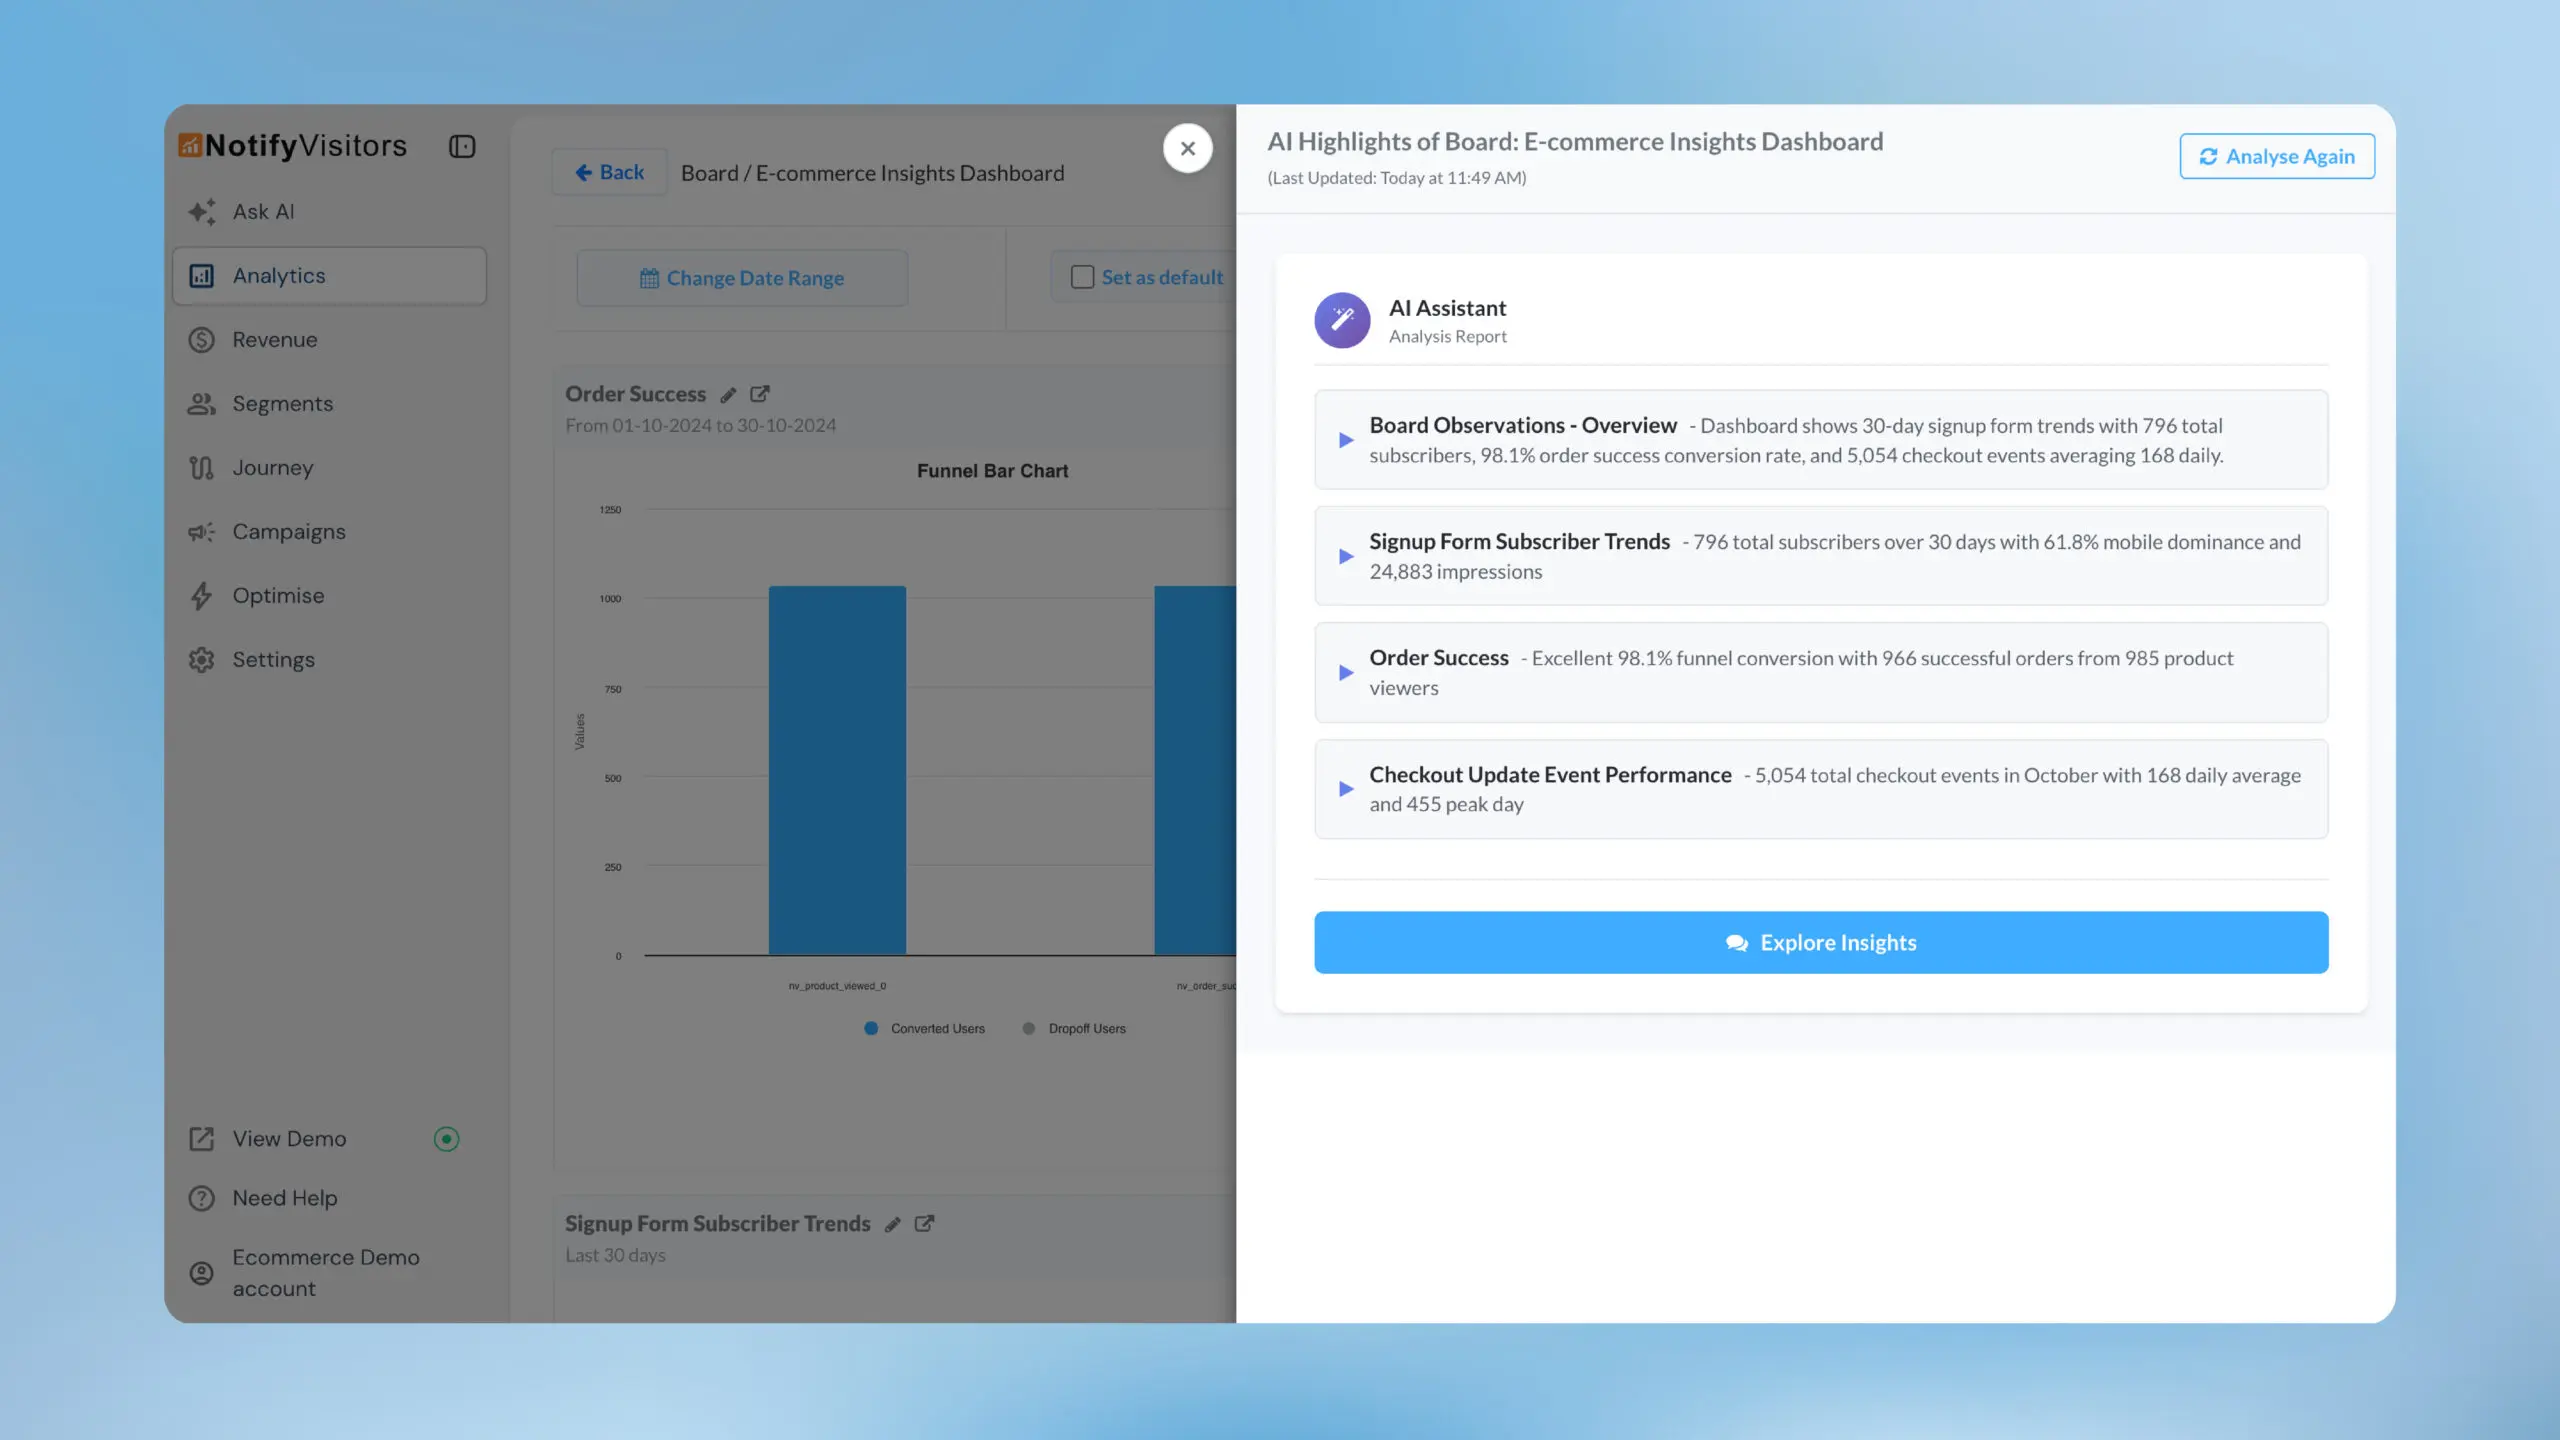Viewport: 2560px width, 1440px height.
Task: Open the Change Date Range picker
Action: pyautogui.click(x=741, y=277)
